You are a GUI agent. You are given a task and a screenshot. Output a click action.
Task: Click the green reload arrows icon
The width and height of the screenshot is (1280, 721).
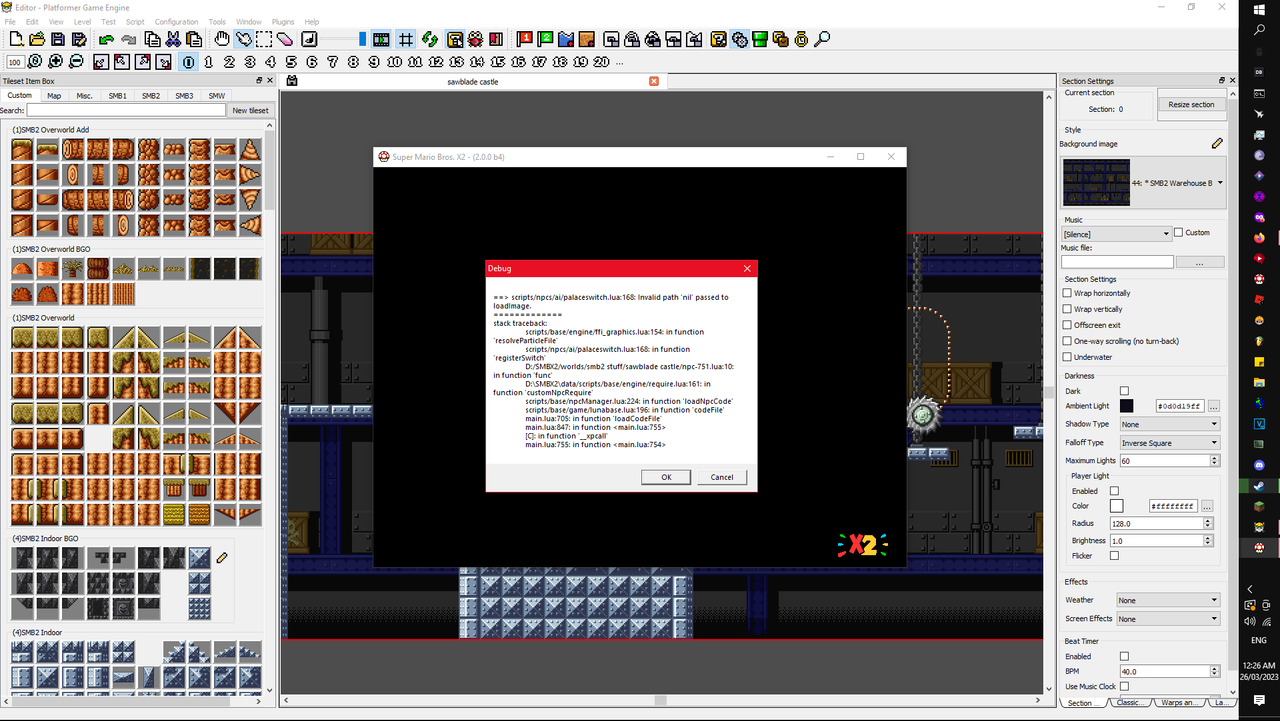(x=429, y=39)
